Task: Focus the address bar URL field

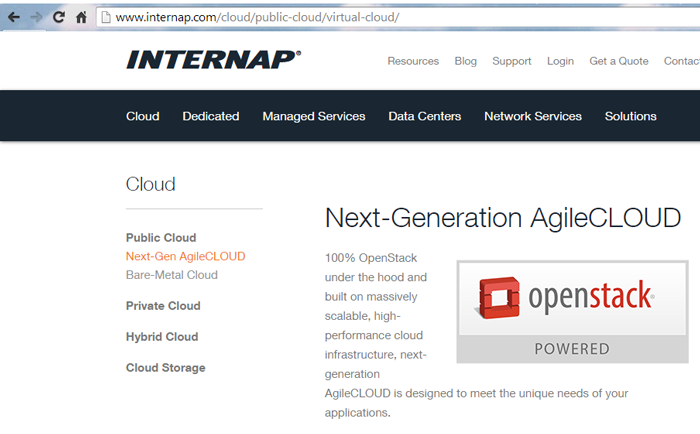Action: 397,17
